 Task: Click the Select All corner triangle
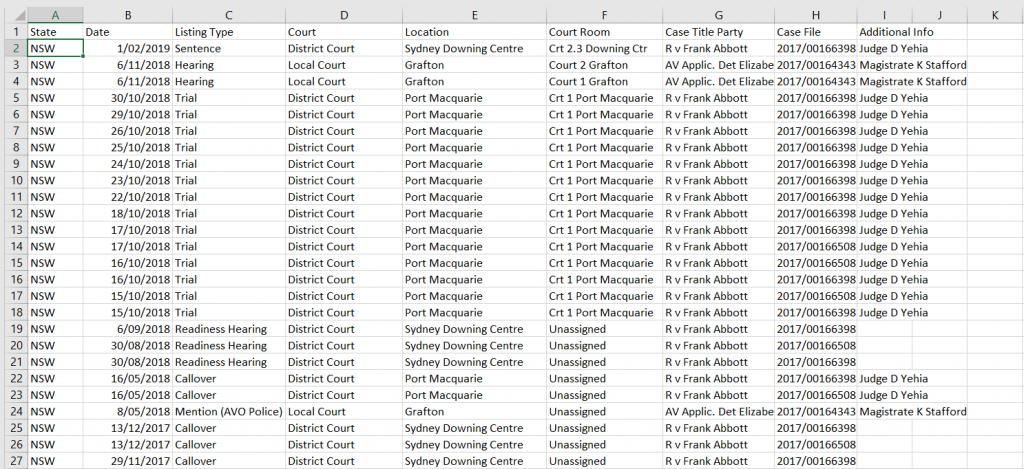pyautogui.click(x=13, y=15)
